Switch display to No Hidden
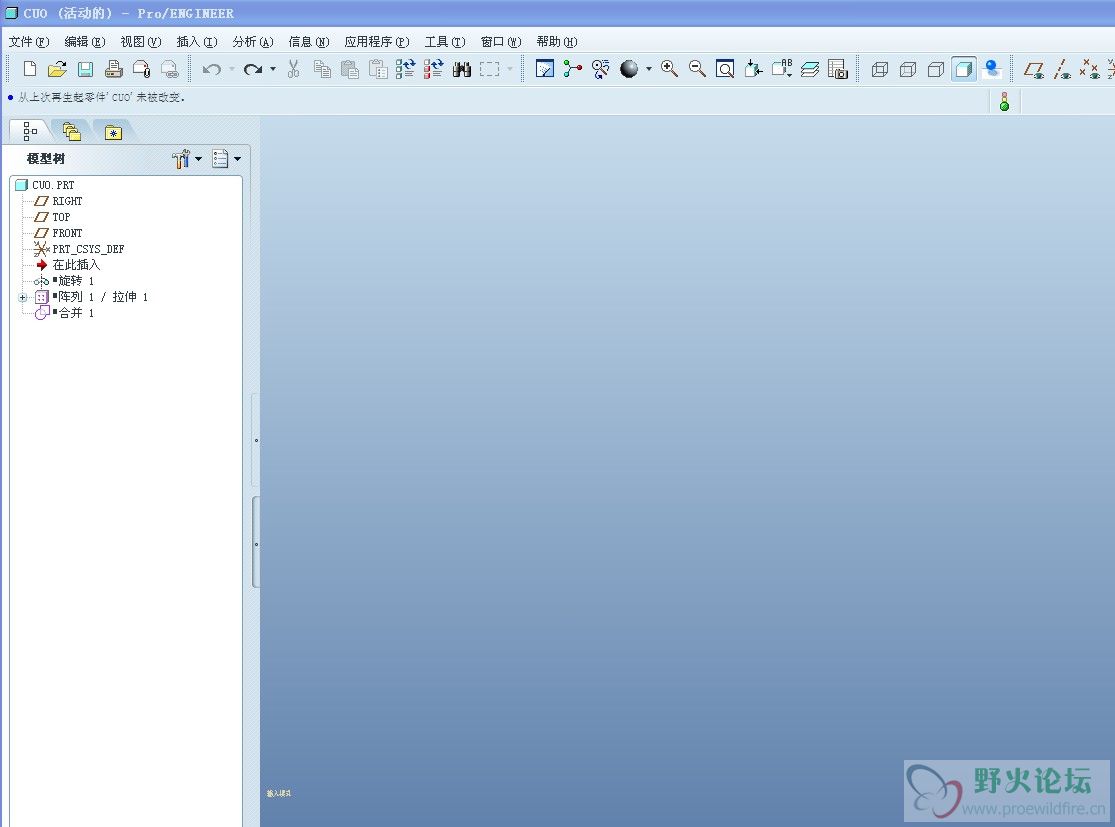 [x=936, y=69]
